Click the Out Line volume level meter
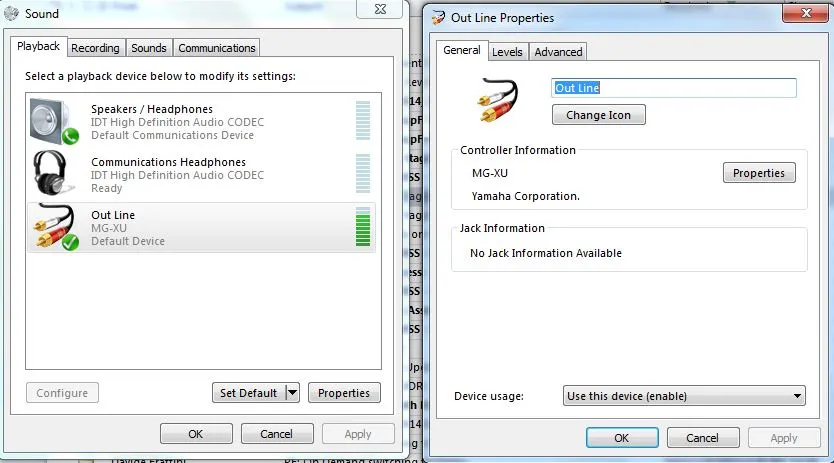The width and height of the screenshot is (834, 463). 362,227
